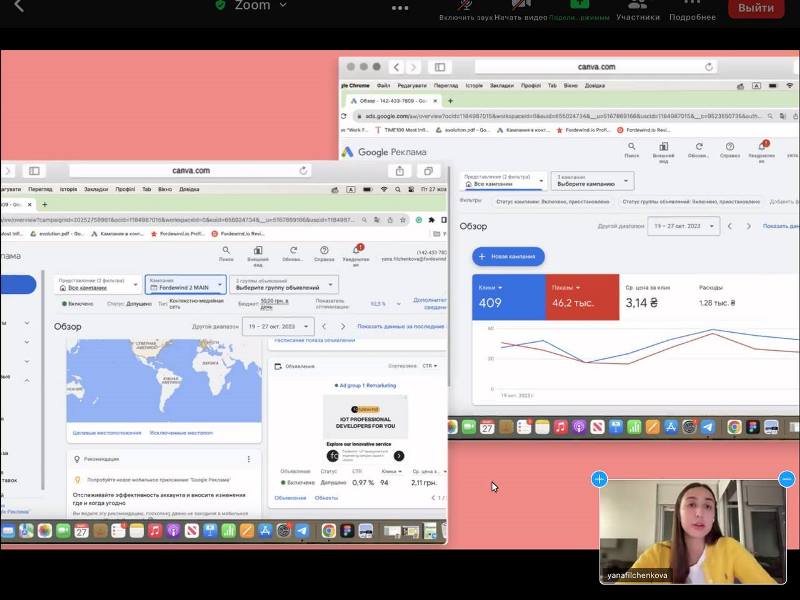Go back using the top-left arrow

click(x=19, y=6)
